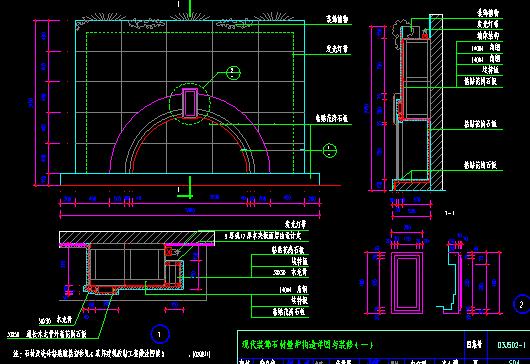The height and width of the screenshot is (364, 530).
Task: Select the hatched slab in the plan detail
Action: [137, 237]
